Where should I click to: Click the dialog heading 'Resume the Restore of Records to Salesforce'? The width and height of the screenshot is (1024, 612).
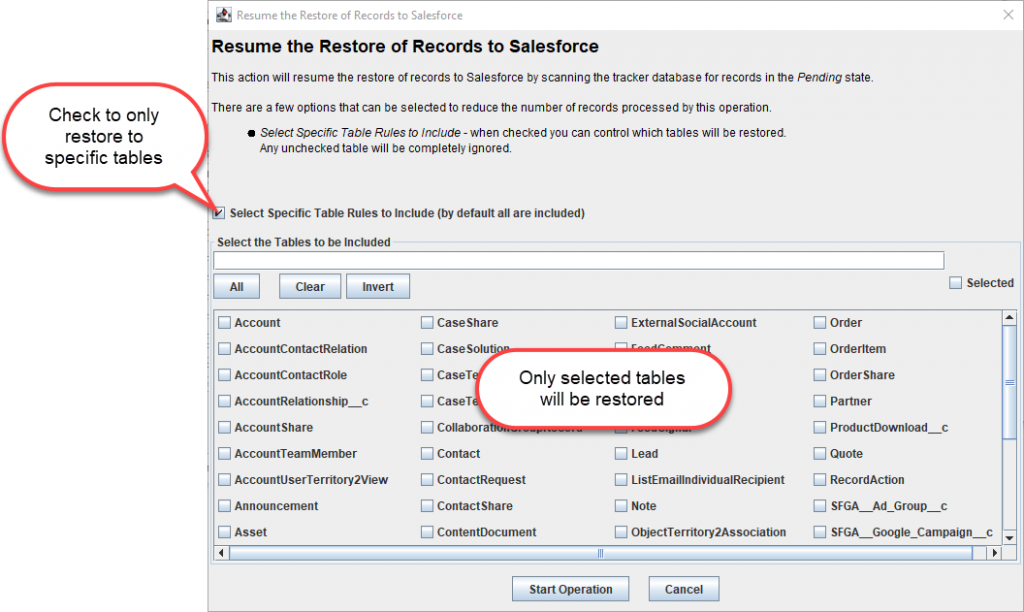(405, 46)
